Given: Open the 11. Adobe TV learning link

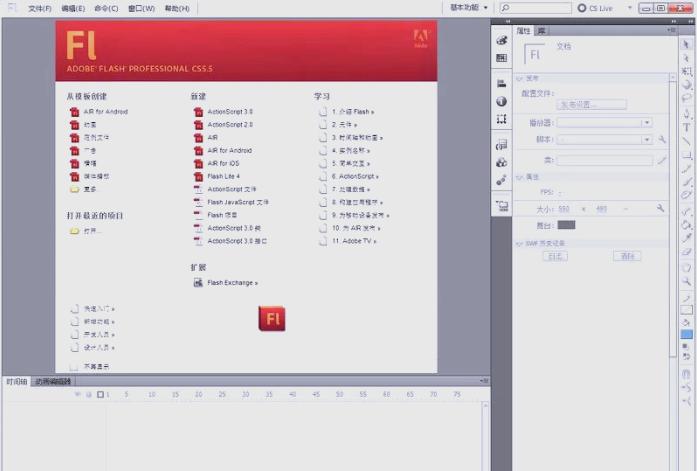Looking at the screenshot, I should point(348,241).
